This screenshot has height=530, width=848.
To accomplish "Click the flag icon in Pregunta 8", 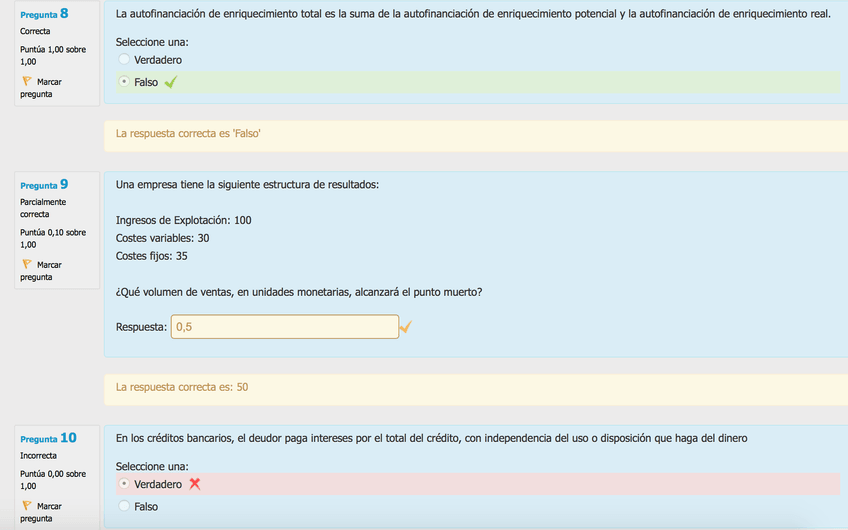I will tap(27, 81).
